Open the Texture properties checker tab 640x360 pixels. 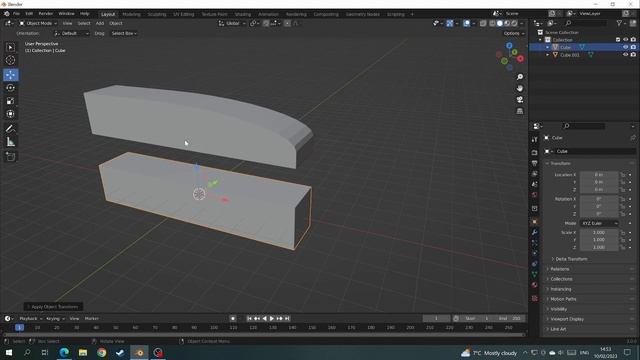[x=535, y=299]
